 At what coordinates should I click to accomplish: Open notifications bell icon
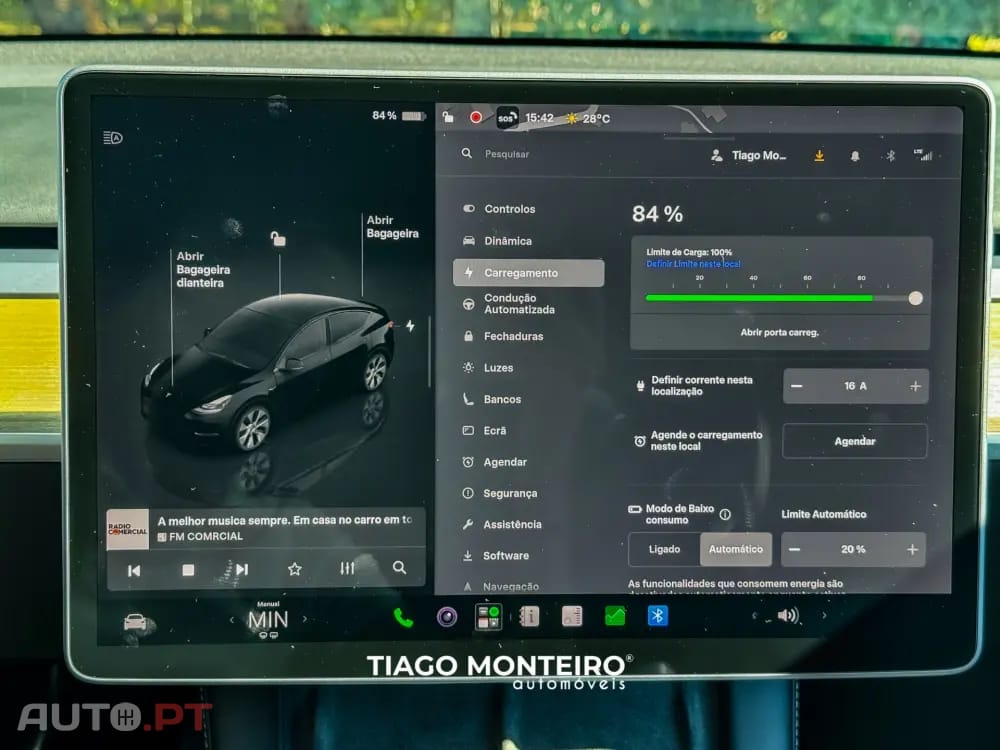[x=855, y=156]
